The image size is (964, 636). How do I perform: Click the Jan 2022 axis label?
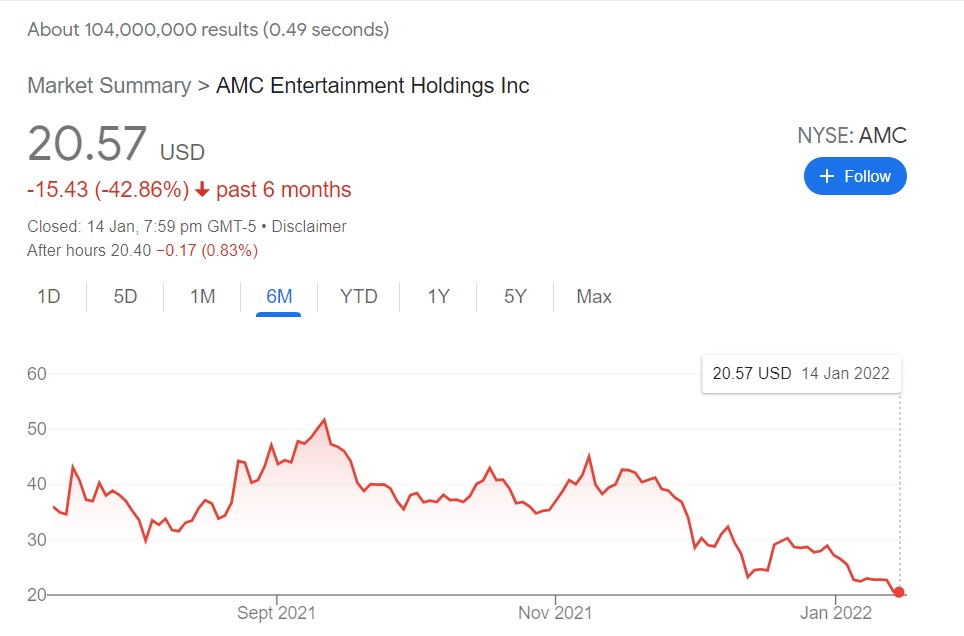(x=831, y=613)
